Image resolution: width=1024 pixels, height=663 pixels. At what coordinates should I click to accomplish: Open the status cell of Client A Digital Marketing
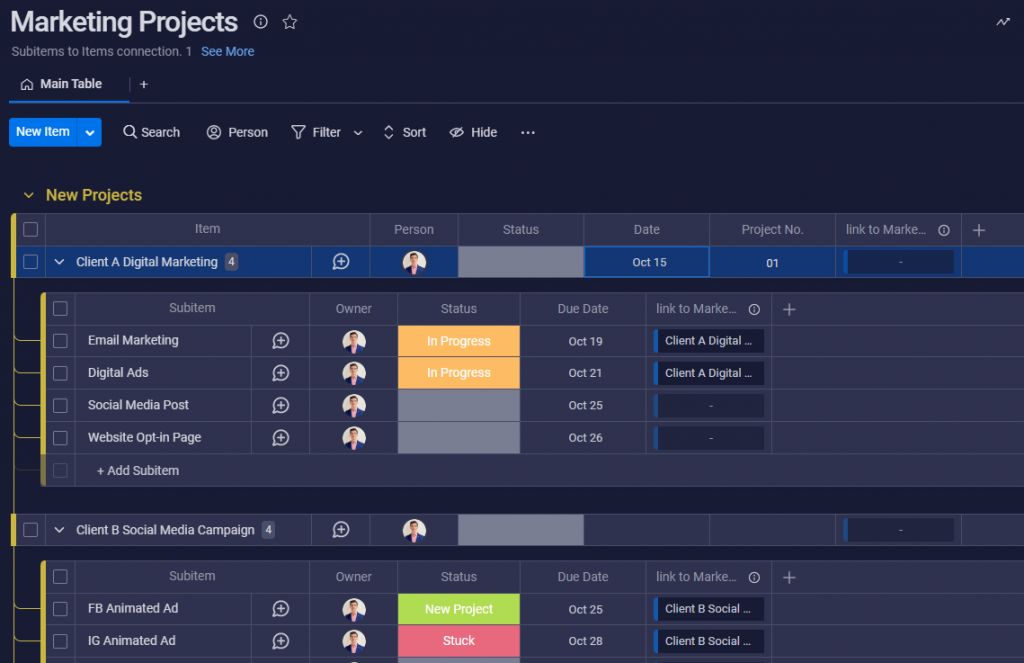(520, 262)
